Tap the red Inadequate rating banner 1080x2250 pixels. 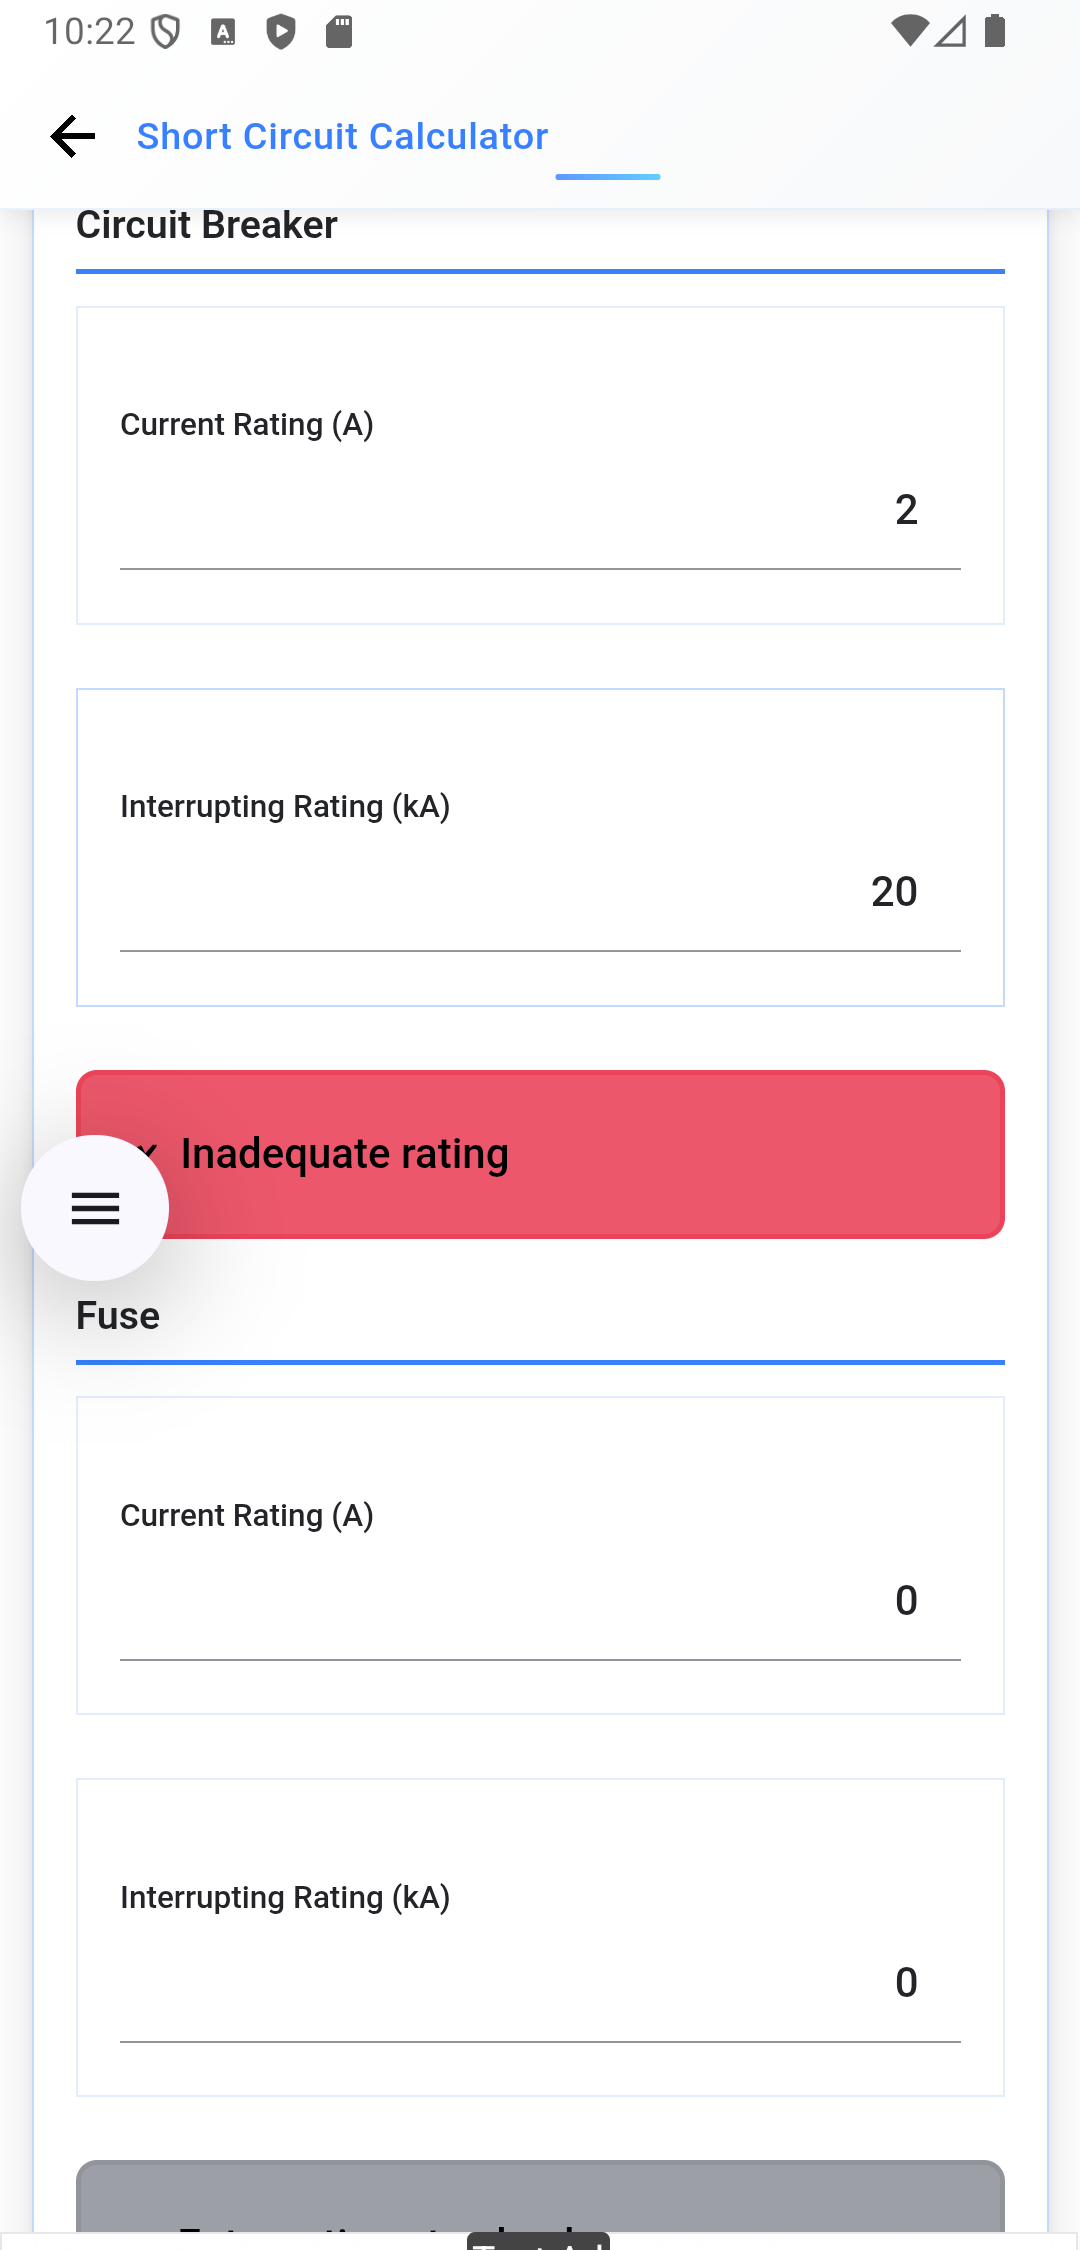point(600,1154)
